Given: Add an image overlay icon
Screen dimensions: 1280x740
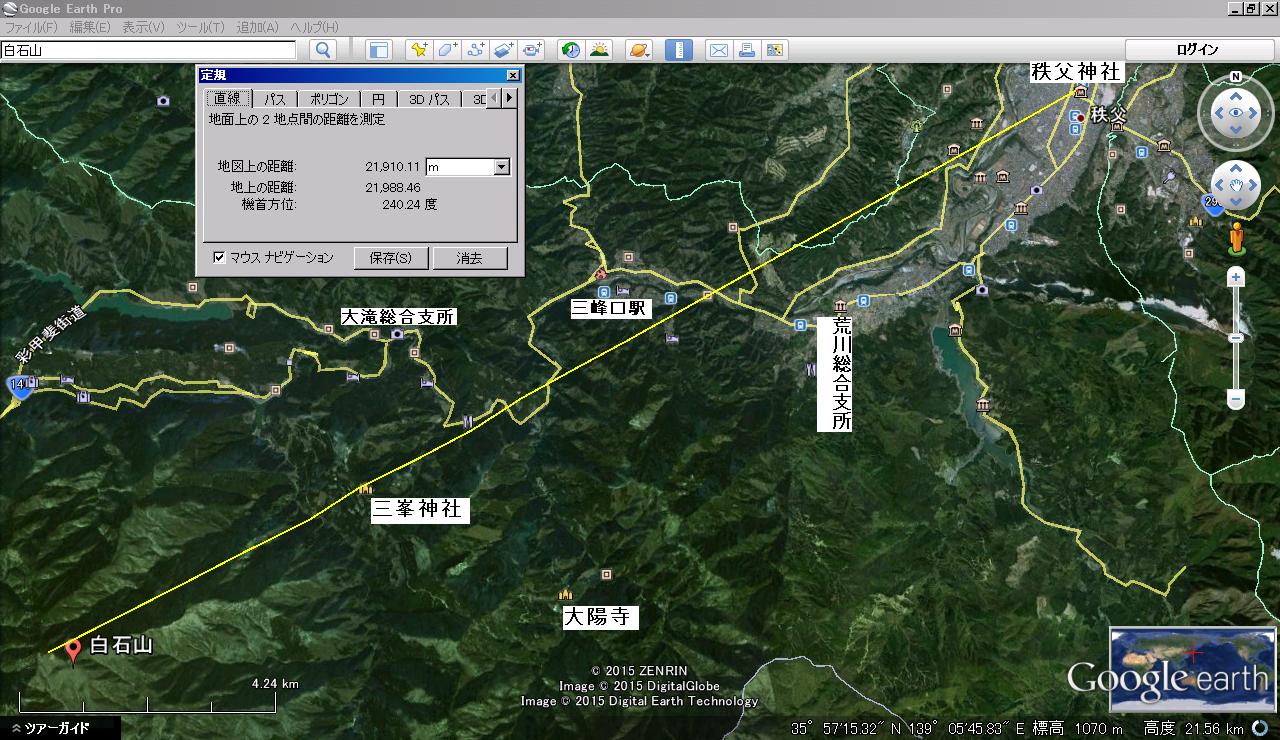Looking at the screenshot, I should point(504,50).
